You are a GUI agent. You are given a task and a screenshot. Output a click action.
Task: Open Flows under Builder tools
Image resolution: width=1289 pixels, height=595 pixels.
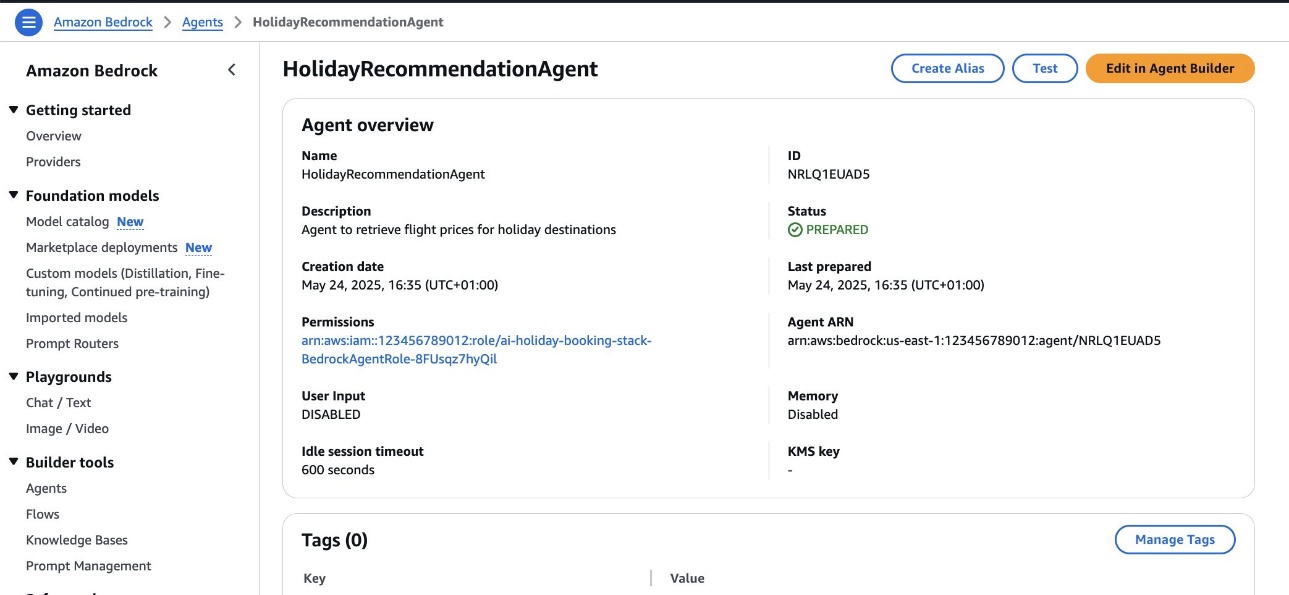43,515
